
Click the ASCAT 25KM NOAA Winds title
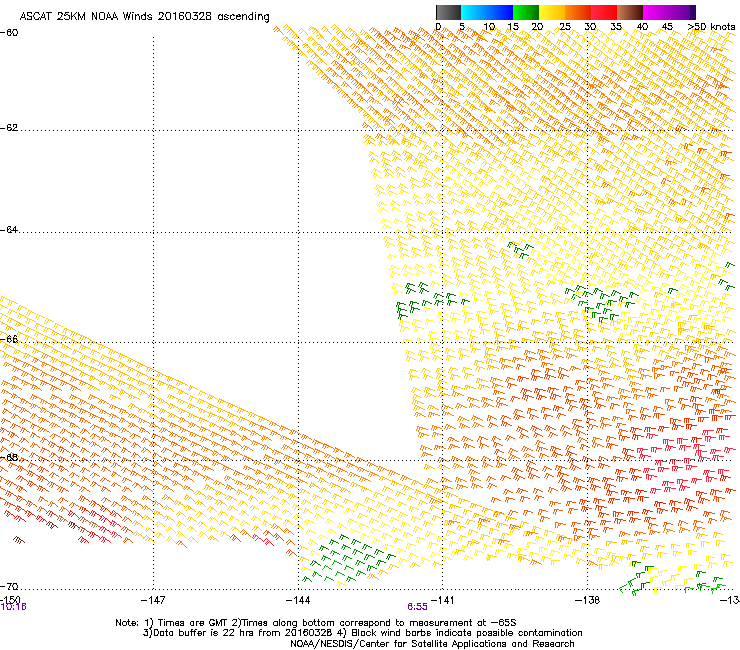[144, 17]
